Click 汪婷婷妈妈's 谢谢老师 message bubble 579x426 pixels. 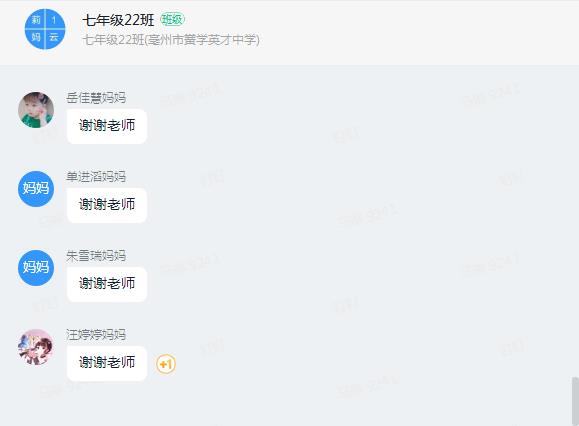pyautogui.click(x=107, y=363)
